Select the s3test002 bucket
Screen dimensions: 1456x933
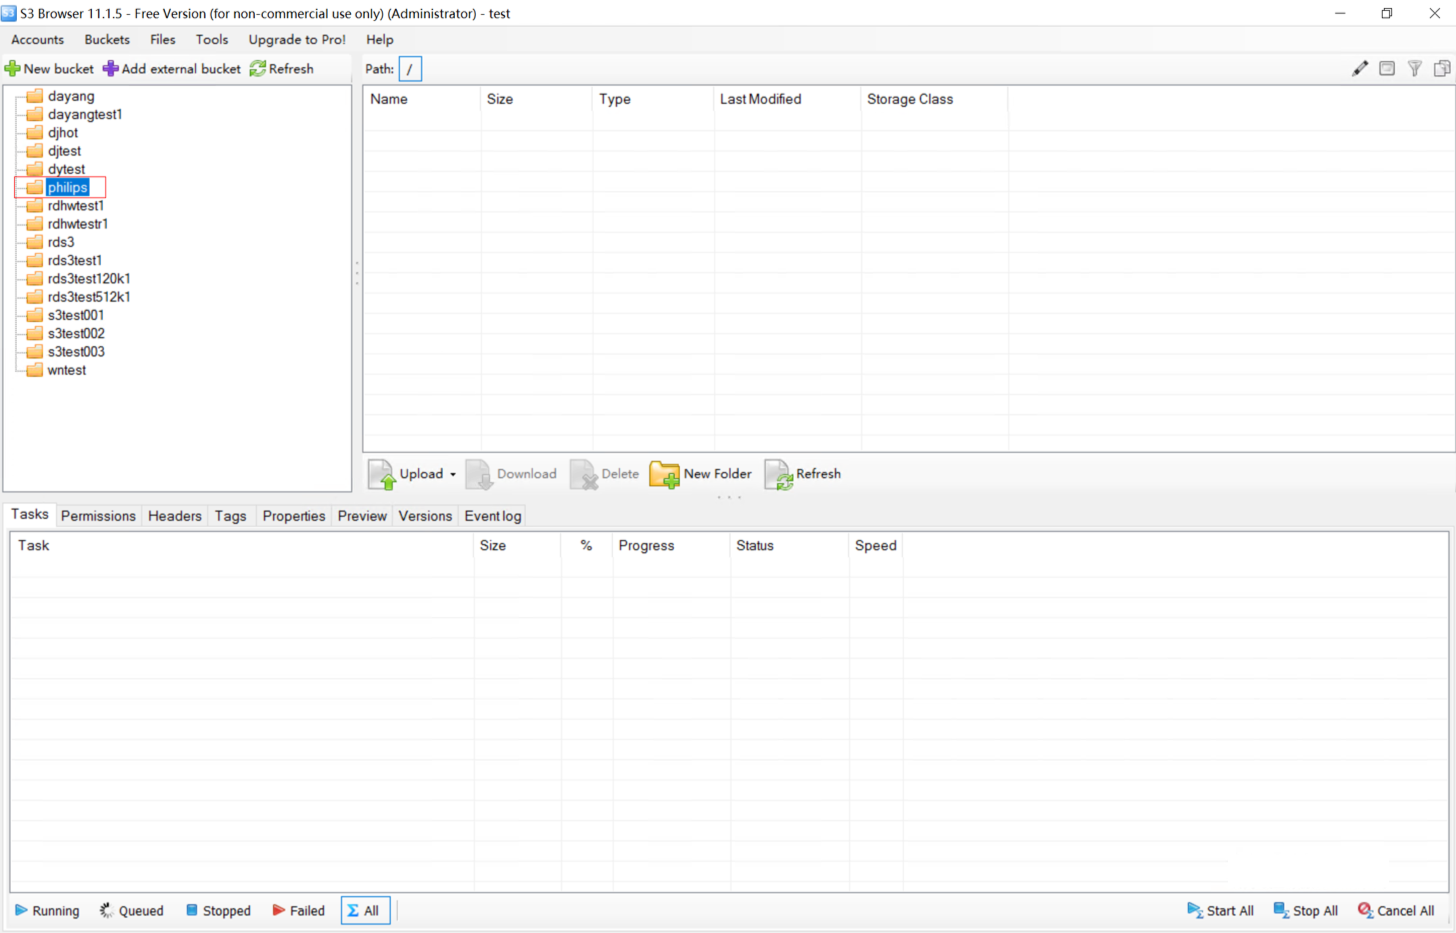point(76,333)
